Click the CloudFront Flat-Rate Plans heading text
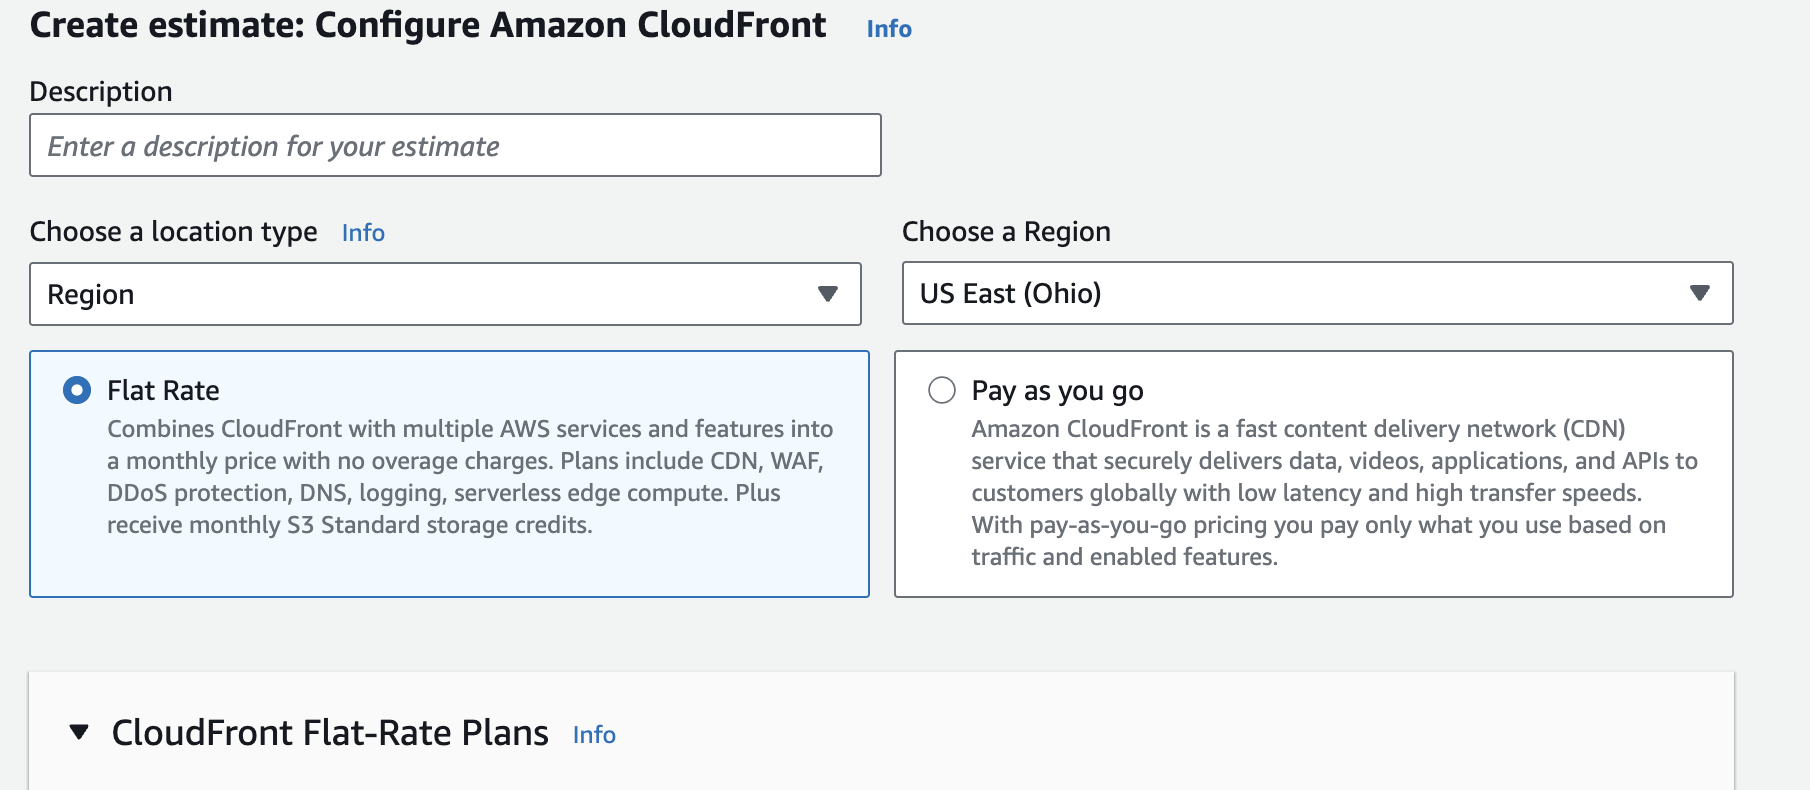This screenshot has height=790, width=1810. 330,733
